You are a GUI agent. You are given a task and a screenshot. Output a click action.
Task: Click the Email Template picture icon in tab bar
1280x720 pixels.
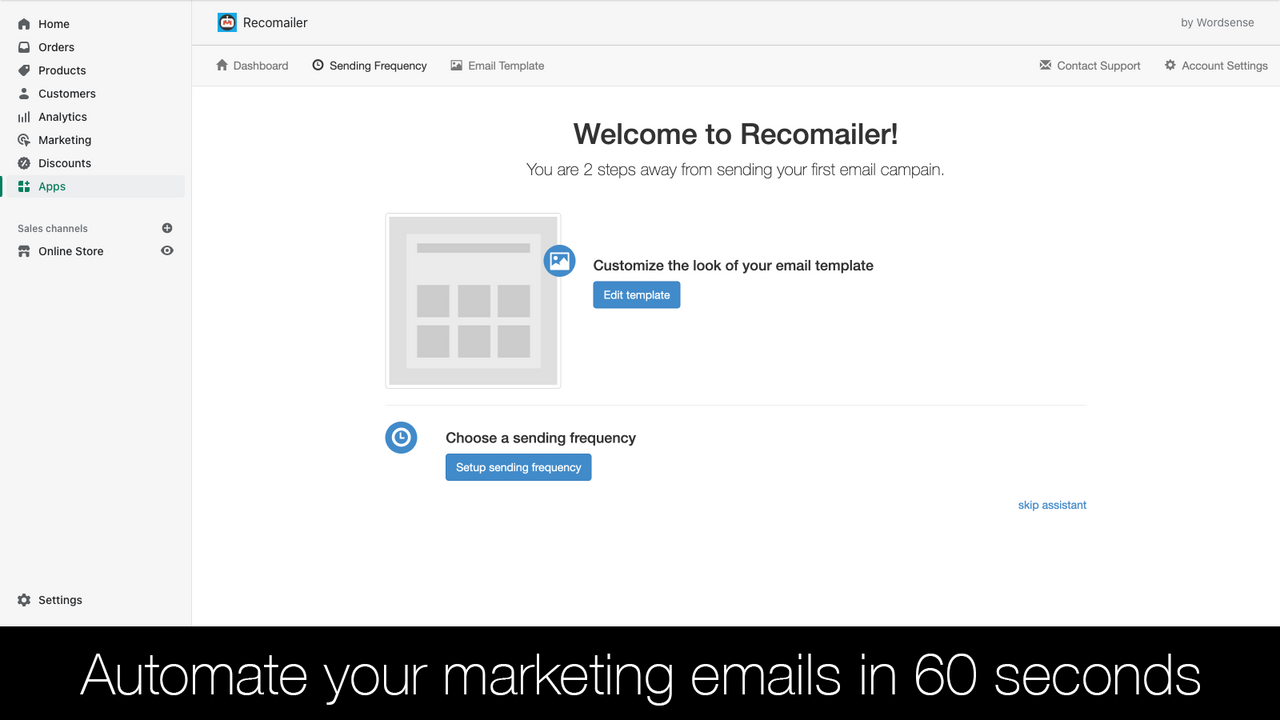[x=456, y=65]
